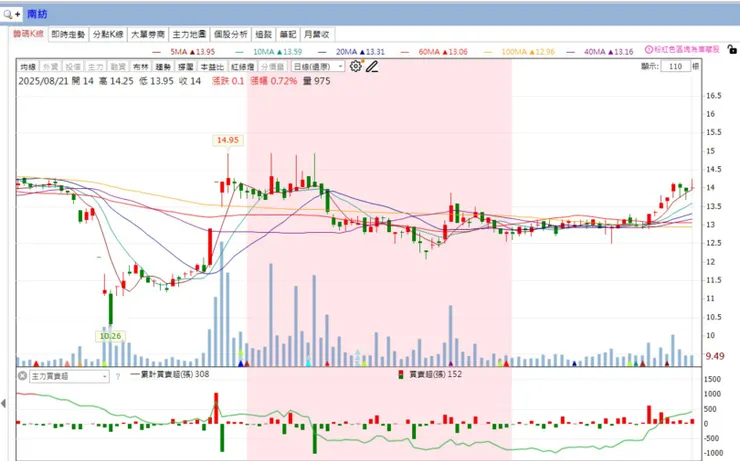Screen dimensions: 740x461
Task: Open the 分點K線 tab
Action: [108, 34]
